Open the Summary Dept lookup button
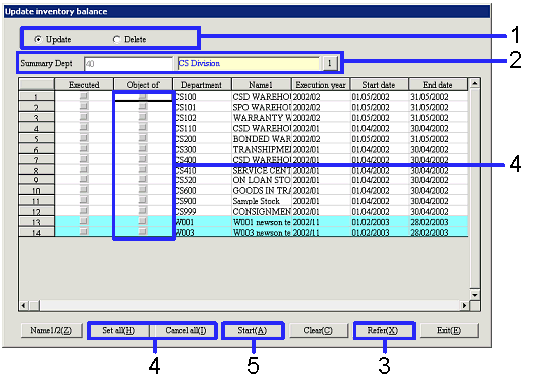The image size is (542, 383). tap(329, 63)
